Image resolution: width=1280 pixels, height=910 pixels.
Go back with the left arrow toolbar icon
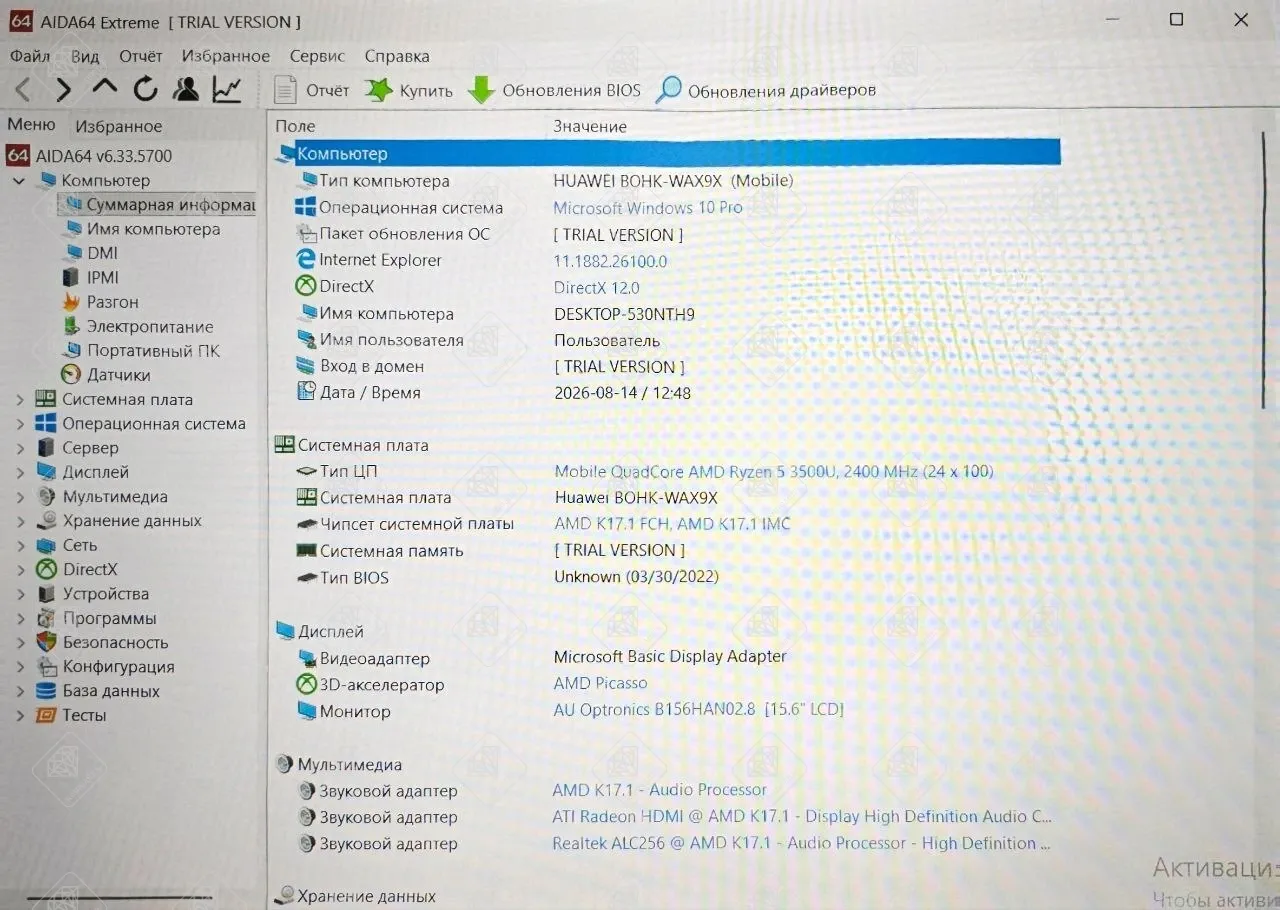point(23,90)
